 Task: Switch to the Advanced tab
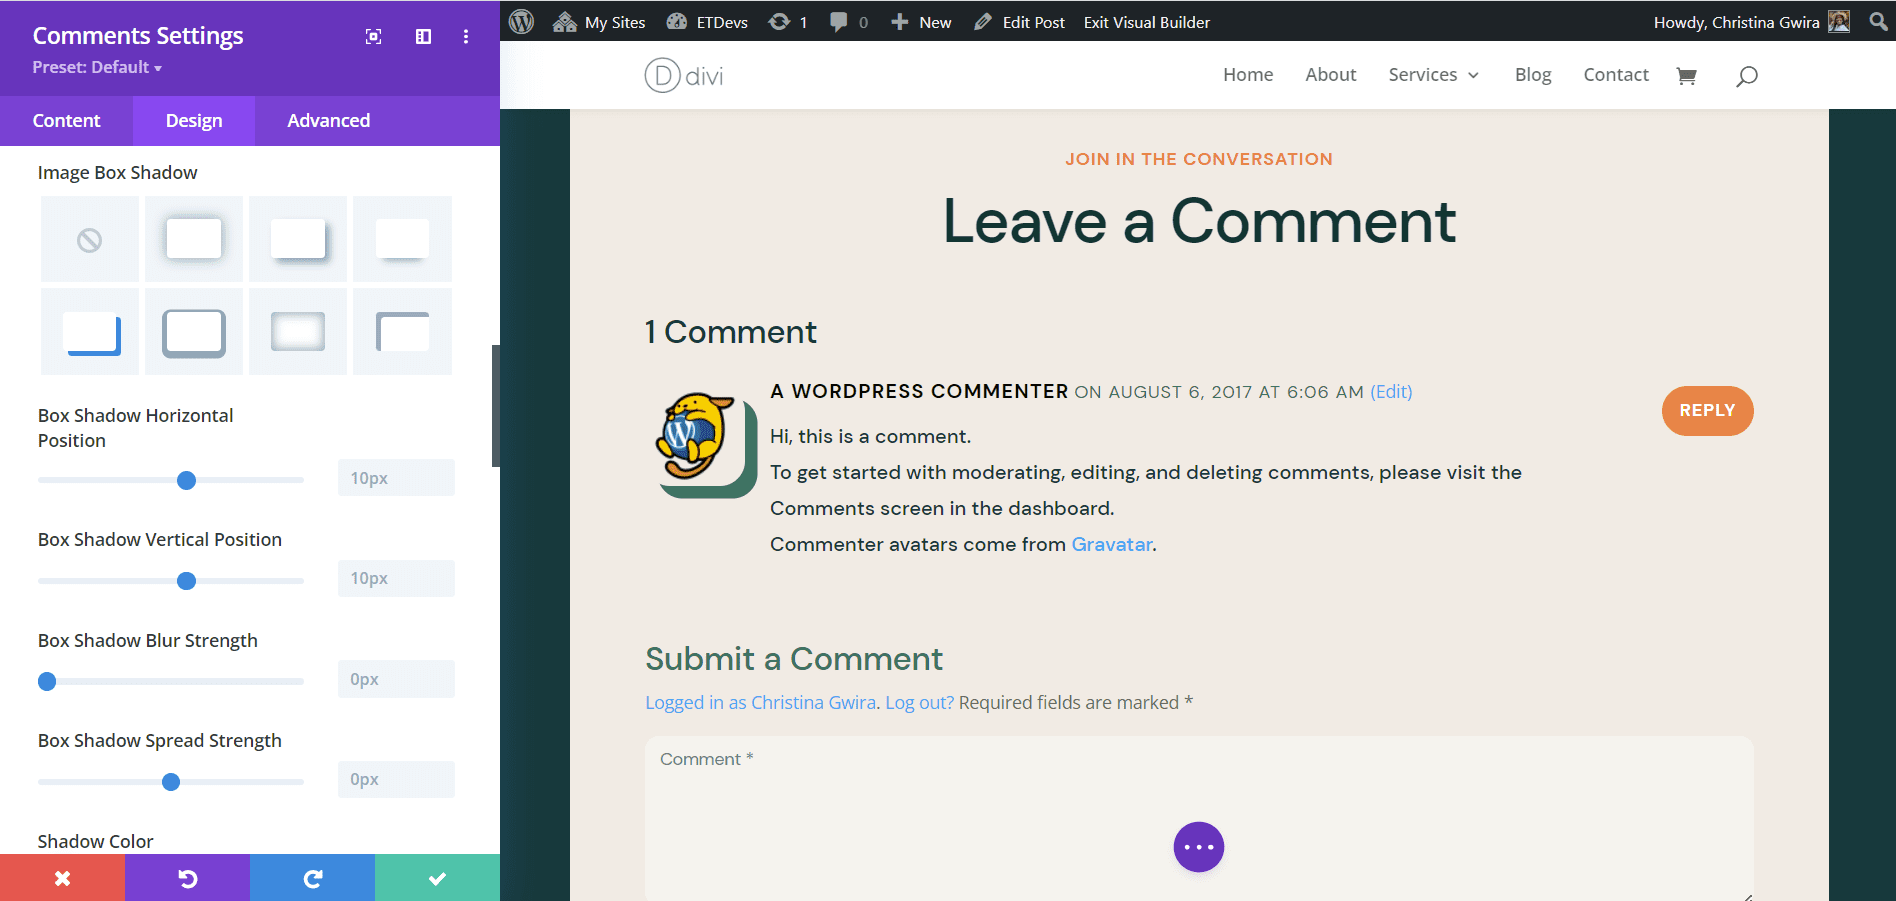click(328, 121)
